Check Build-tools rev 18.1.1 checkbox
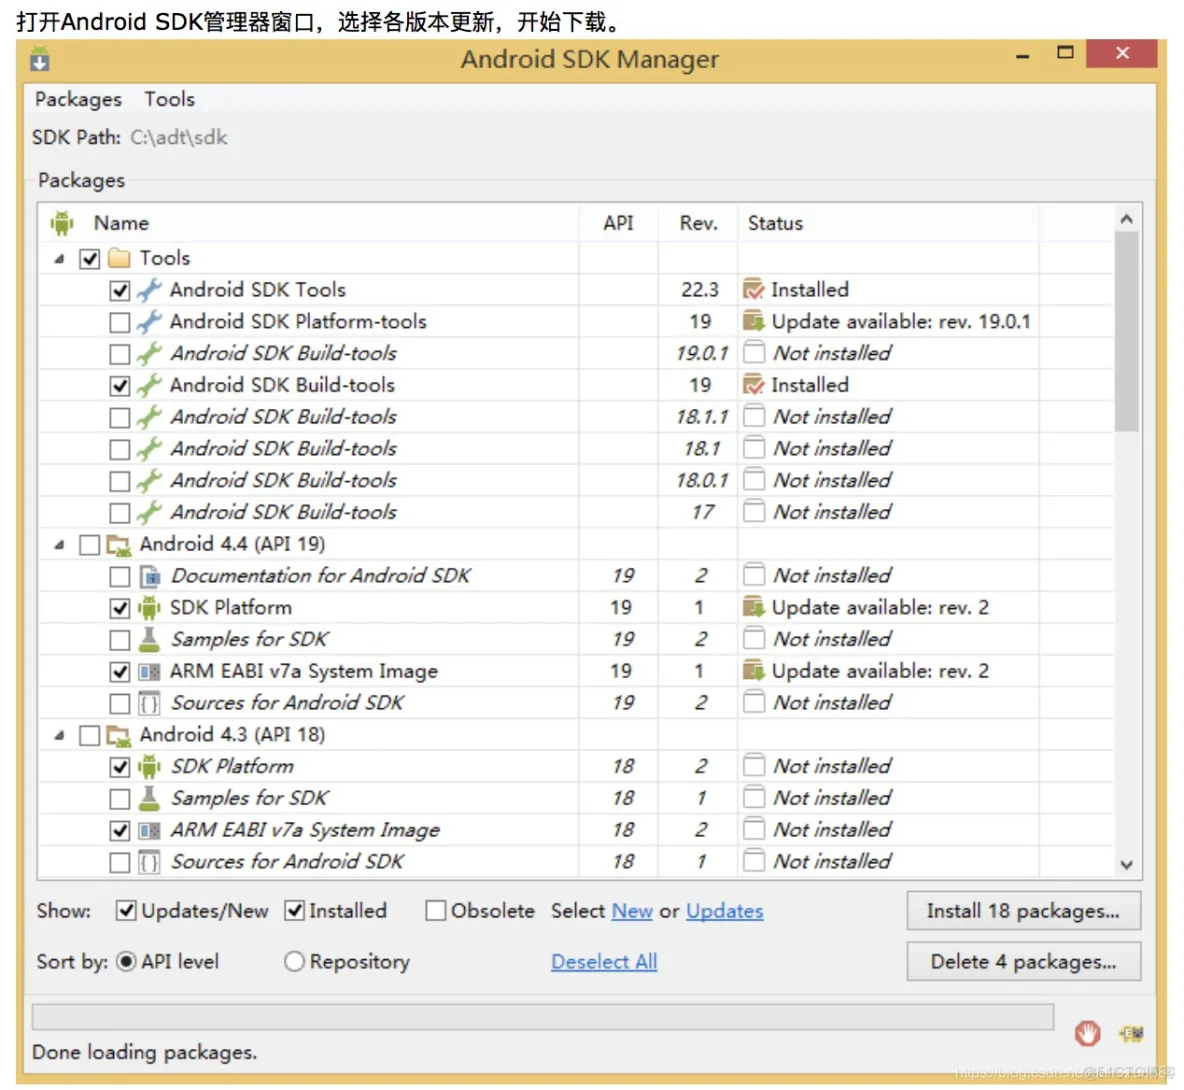The image size is (1184, 1090). click(x=119, y=417)
